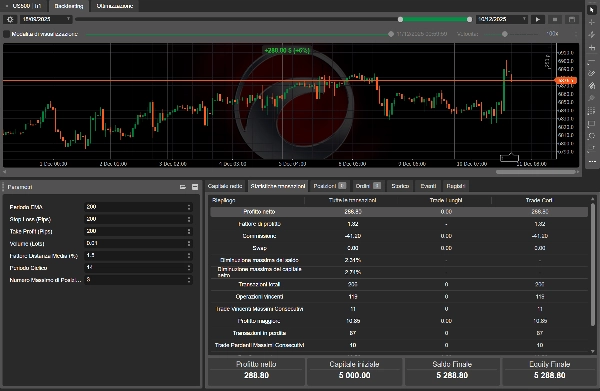600x391 pixels.
Task: Click the Operazioni vincenti row label
Action: 259,297
